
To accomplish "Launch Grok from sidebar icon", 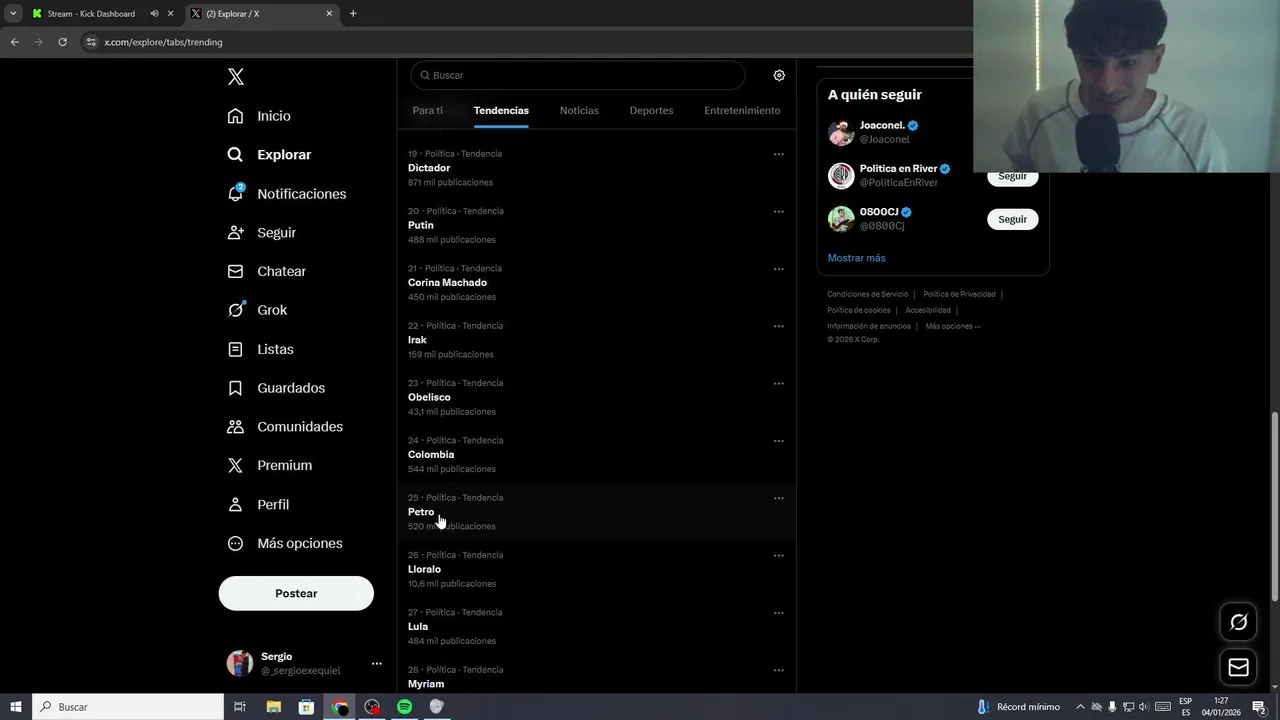I will click(x=235, y=310).
